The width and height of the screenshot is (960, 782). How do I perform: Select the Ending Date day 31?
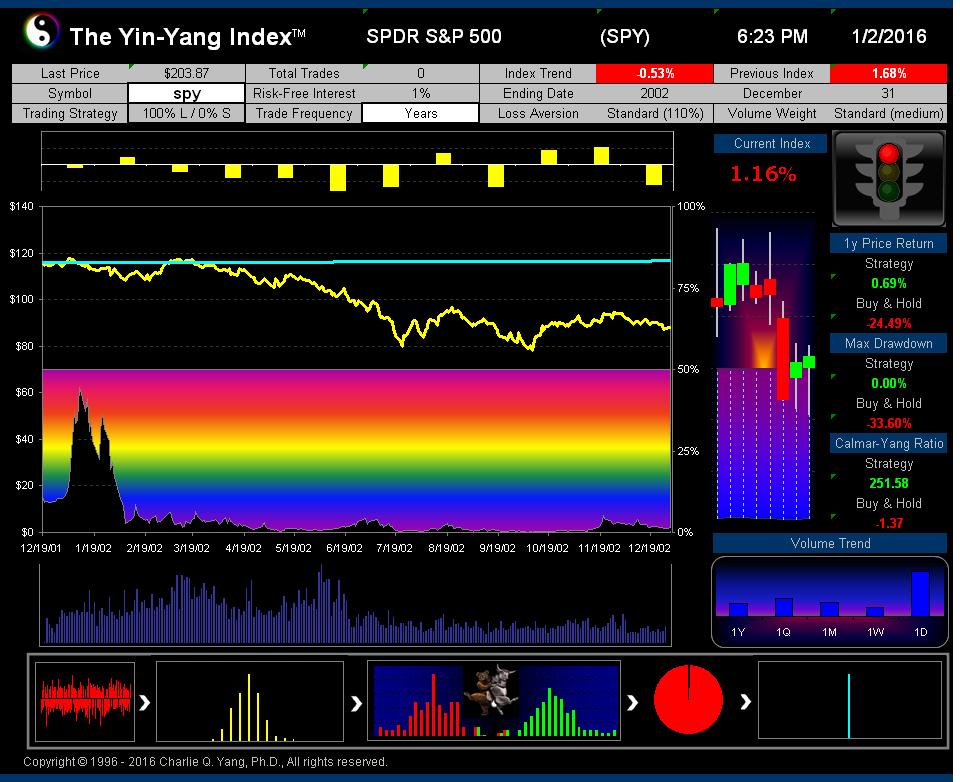tap(888, 94)
